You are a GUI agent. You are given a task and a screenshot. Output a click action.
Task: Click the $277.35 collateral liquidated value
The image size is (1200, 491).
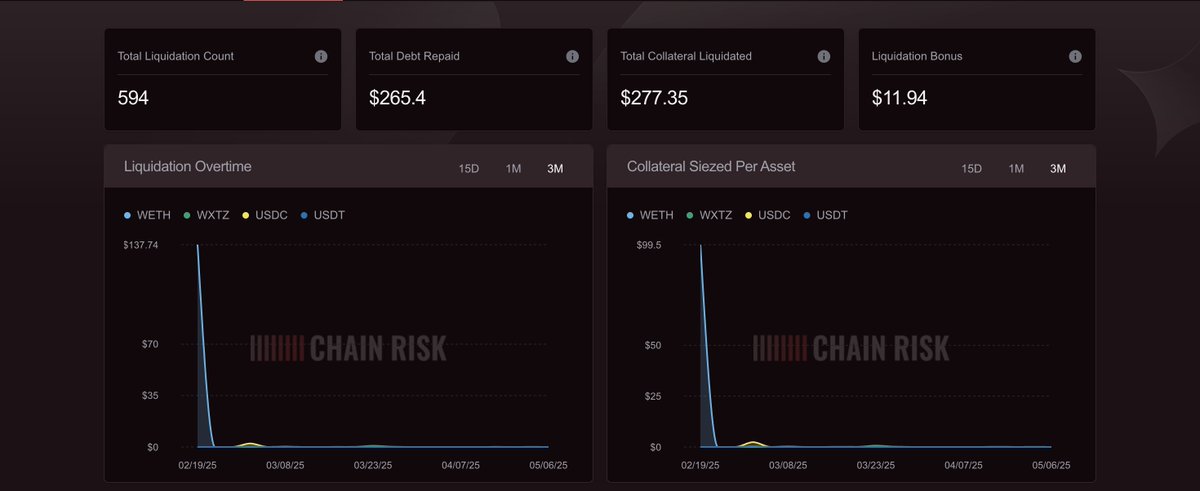click(654, 98)
